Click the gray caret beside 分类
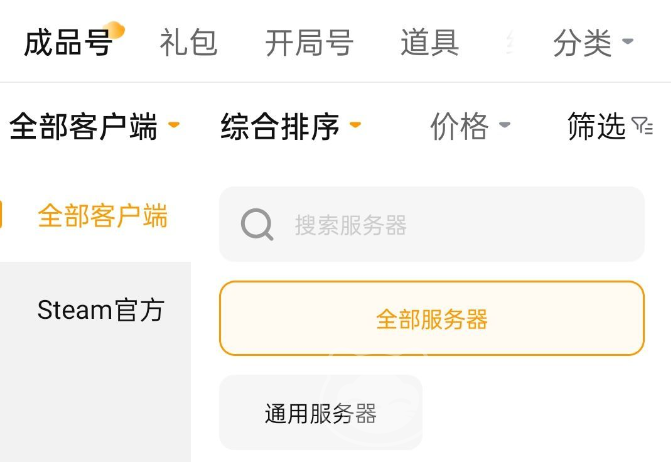671x467 pixels. tap(628, 42)
